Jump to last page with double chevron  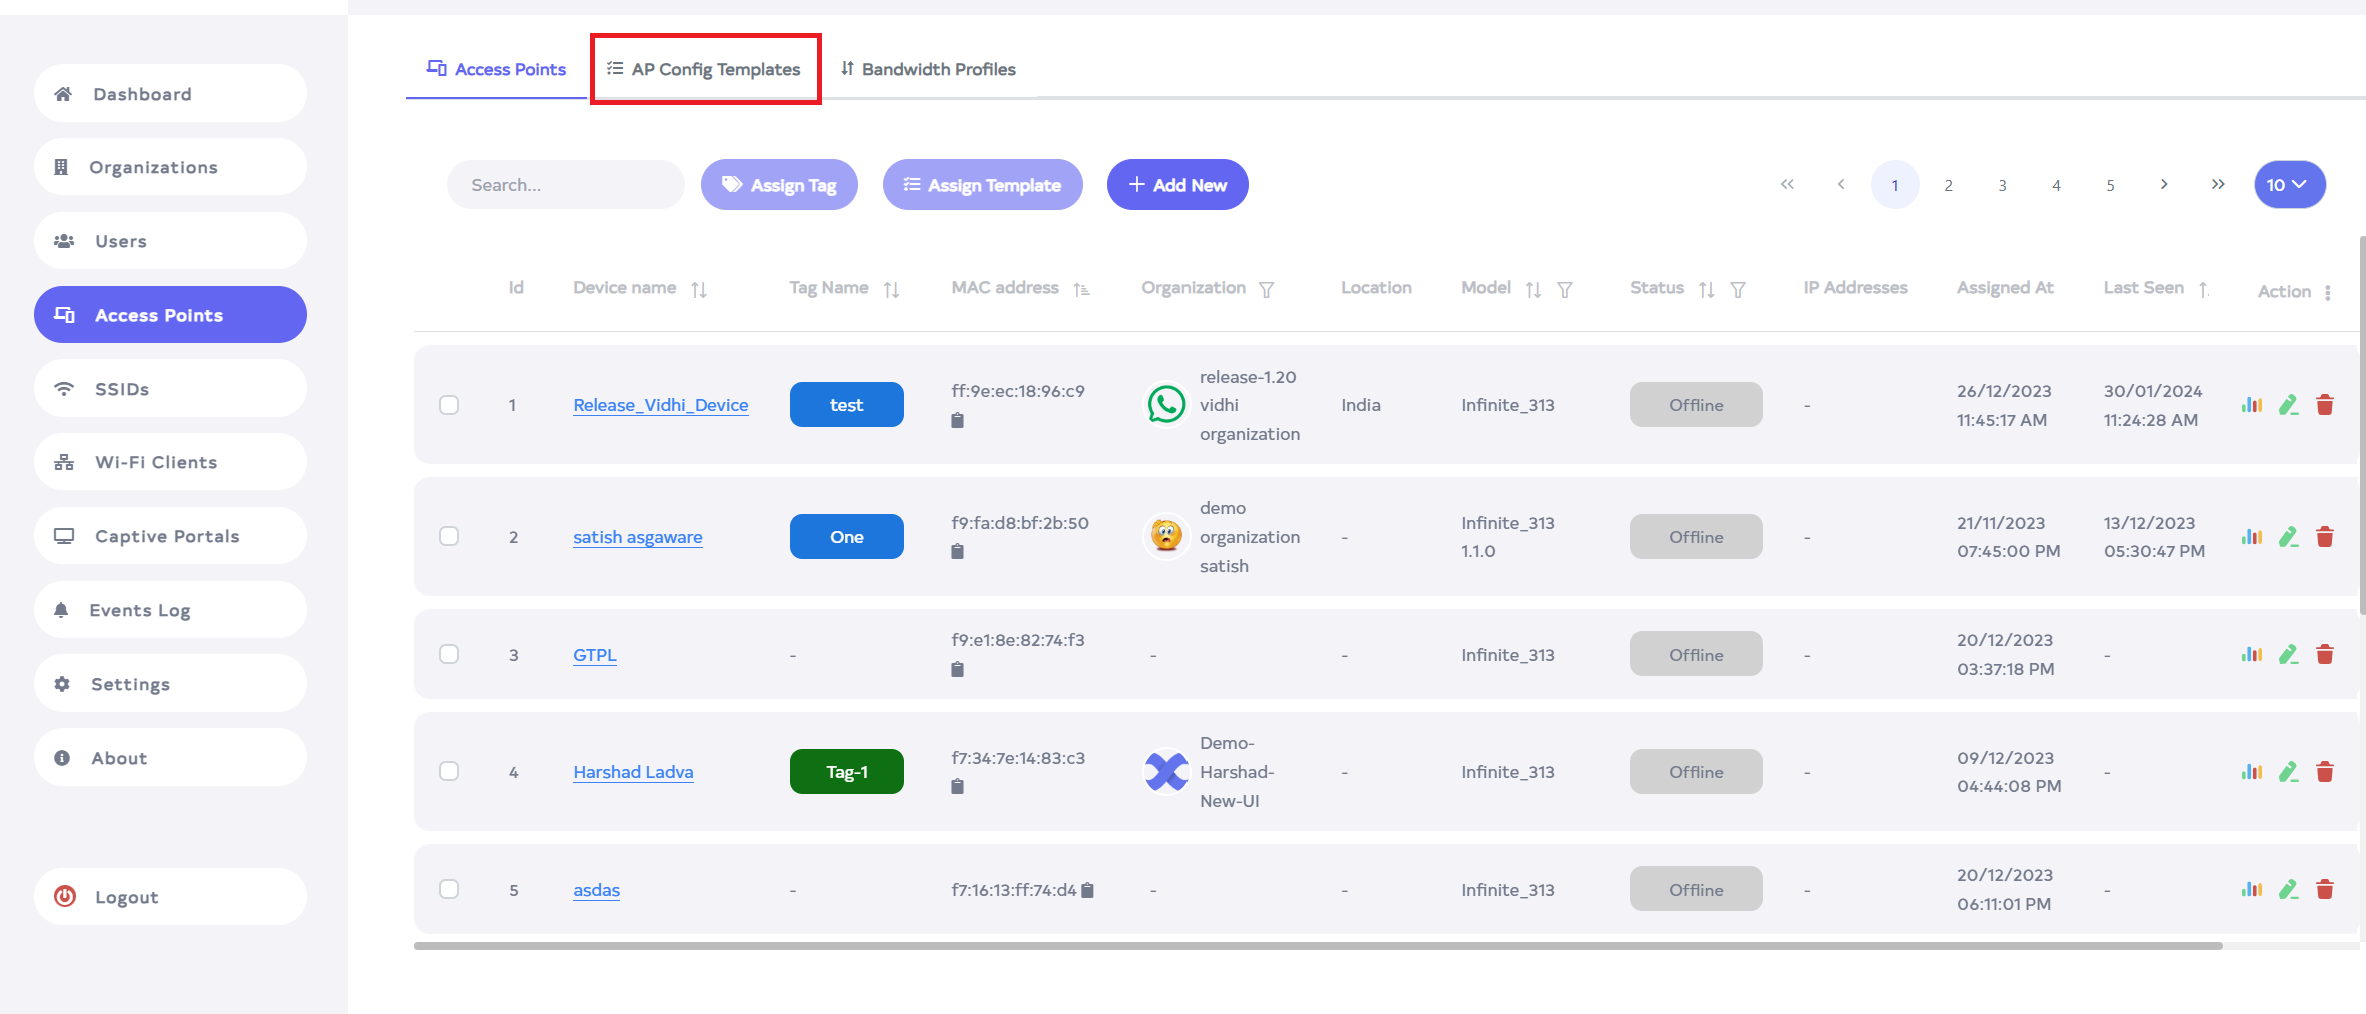2218,185
